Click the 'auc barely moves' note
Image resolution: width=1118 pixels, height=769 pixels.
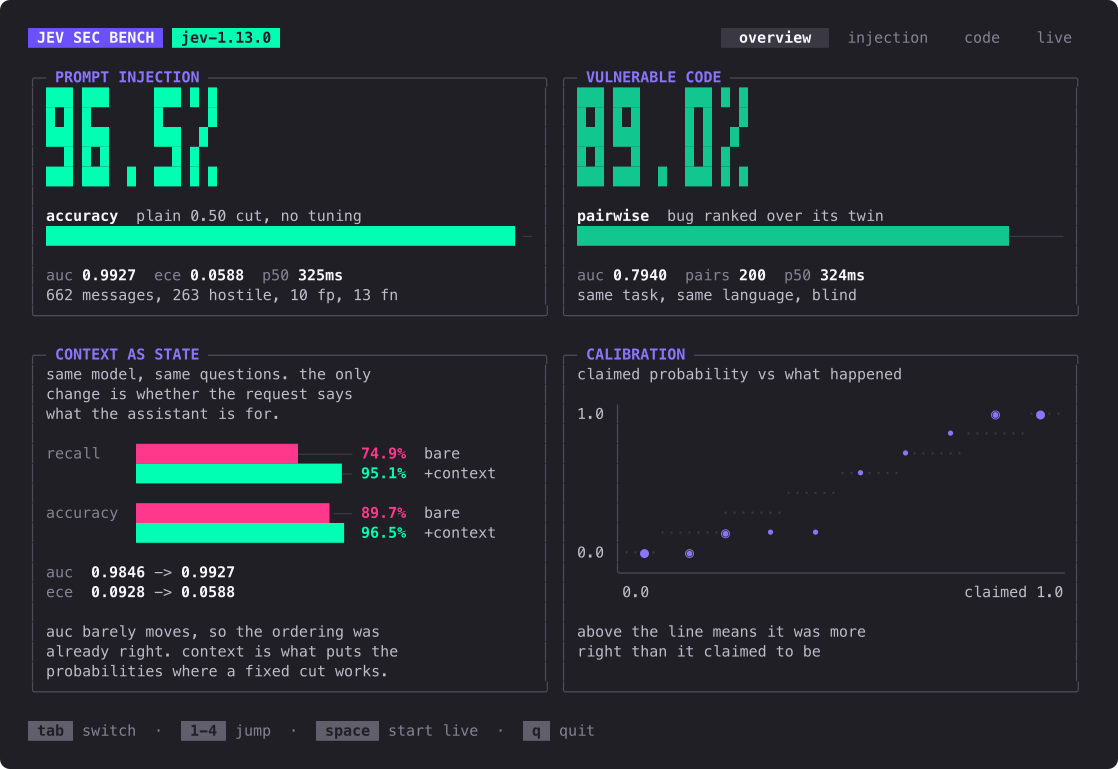(222, 651)
